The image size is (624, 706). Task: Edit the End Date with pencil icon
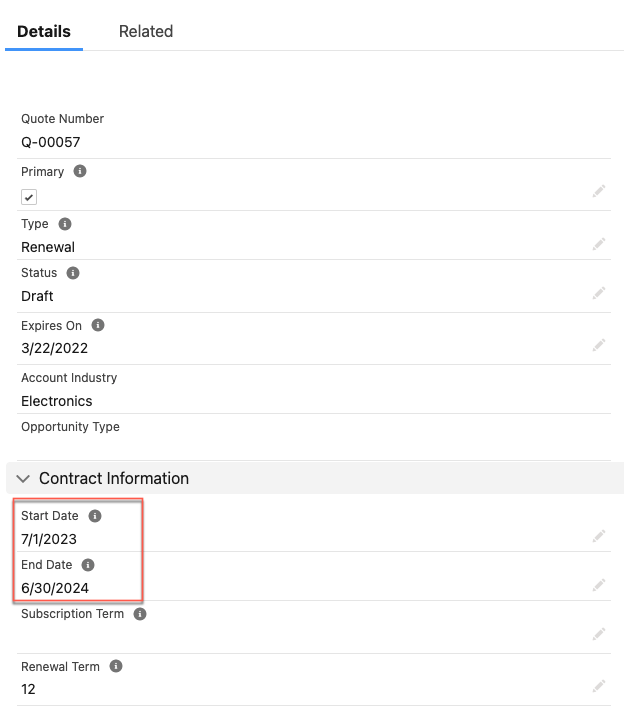point(598,585)
